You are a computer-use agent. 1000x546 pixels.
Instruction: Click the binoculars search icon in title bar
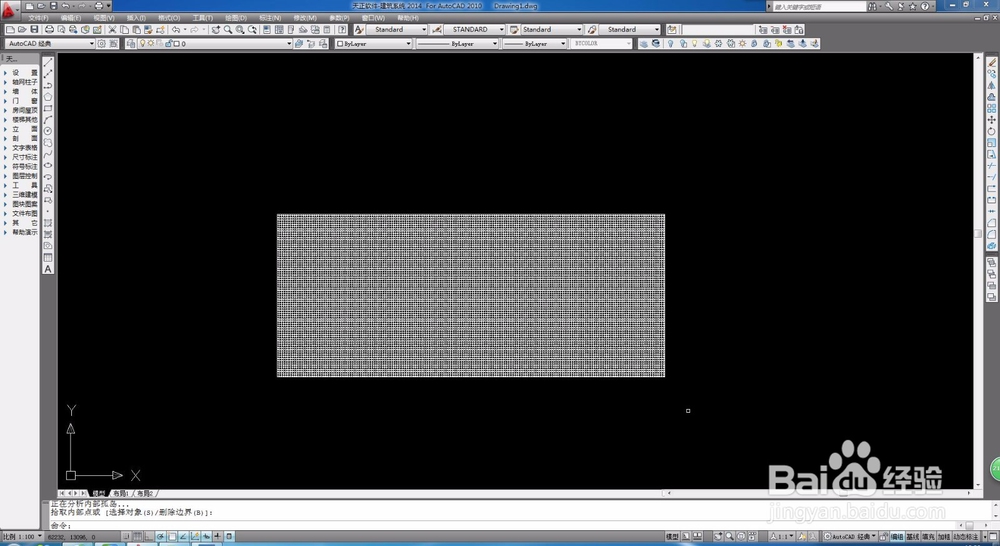(872, 6)
